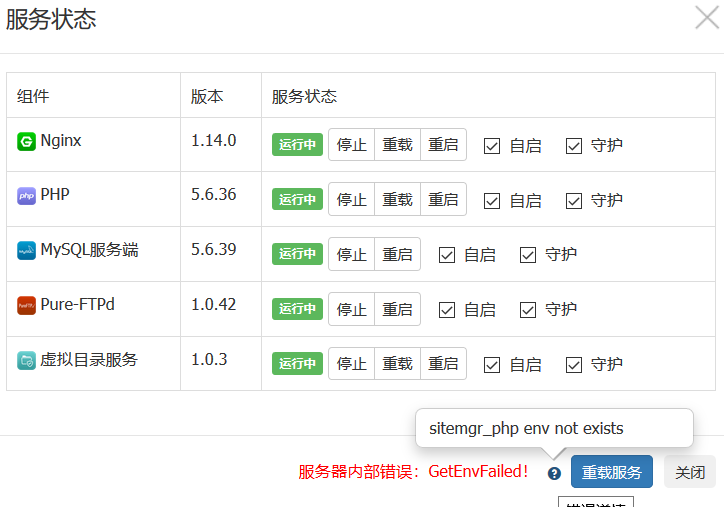Image resolution: width=724 pixels, height=507 pixels.
Task: Click the 虚拟目录服务 icon
Action: click(26, 360)
